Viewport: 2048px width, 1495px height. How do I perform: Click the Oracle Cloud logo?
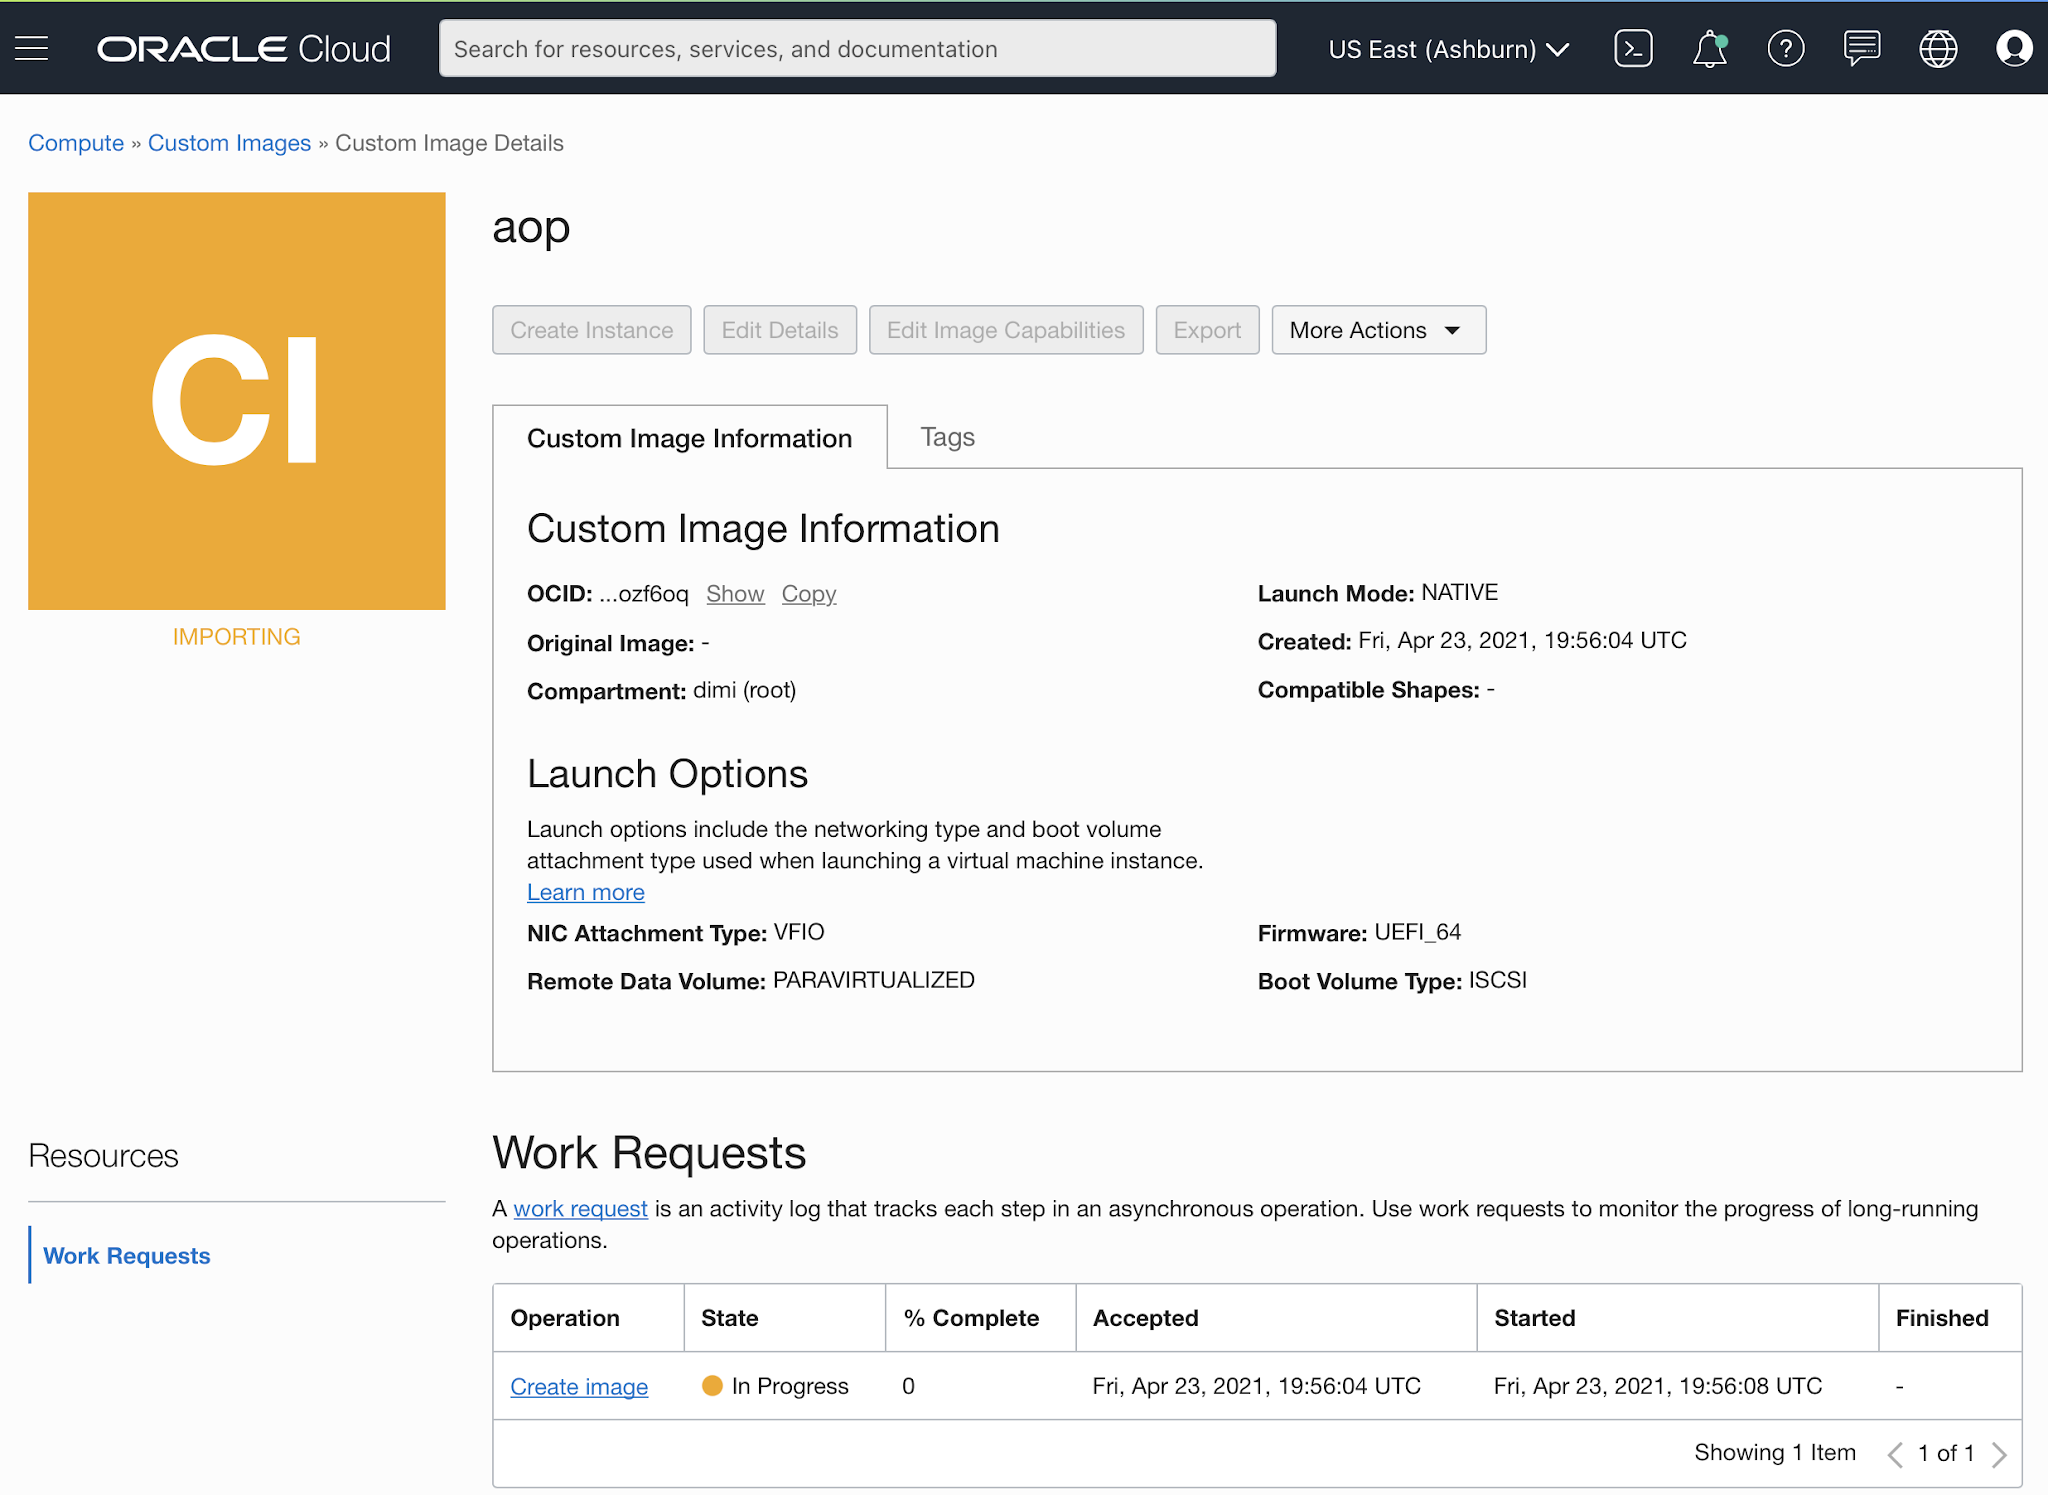pos(244,49)
